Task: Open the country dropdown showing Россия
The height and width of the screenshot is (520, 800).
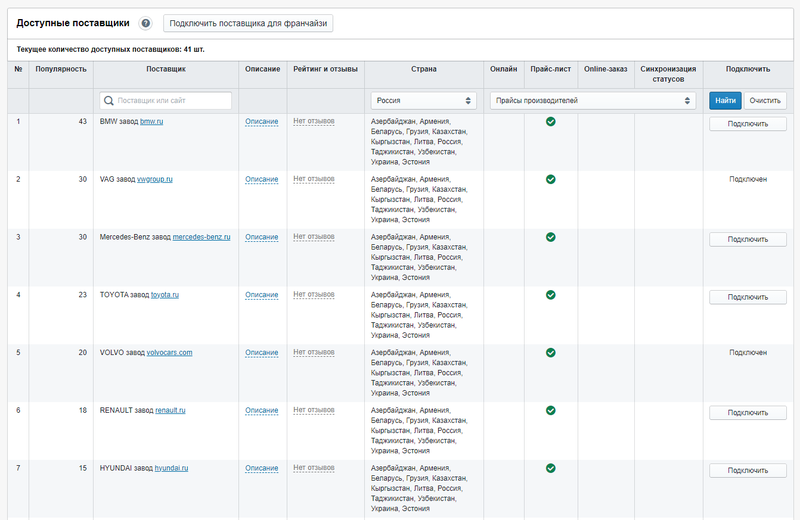Action: [x=423, y=100]
